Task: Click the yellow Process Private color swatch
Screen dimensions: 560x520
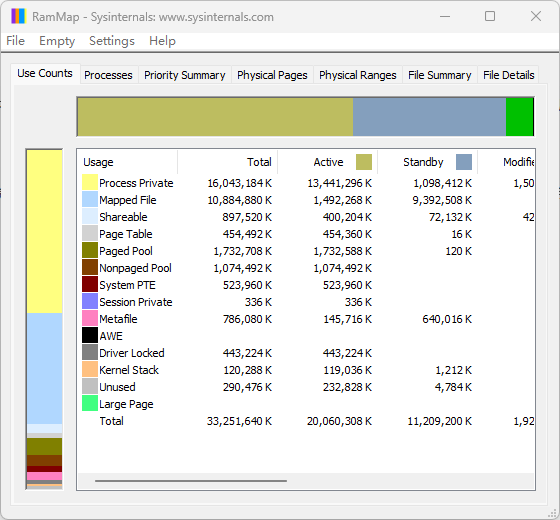Action: 90,182
